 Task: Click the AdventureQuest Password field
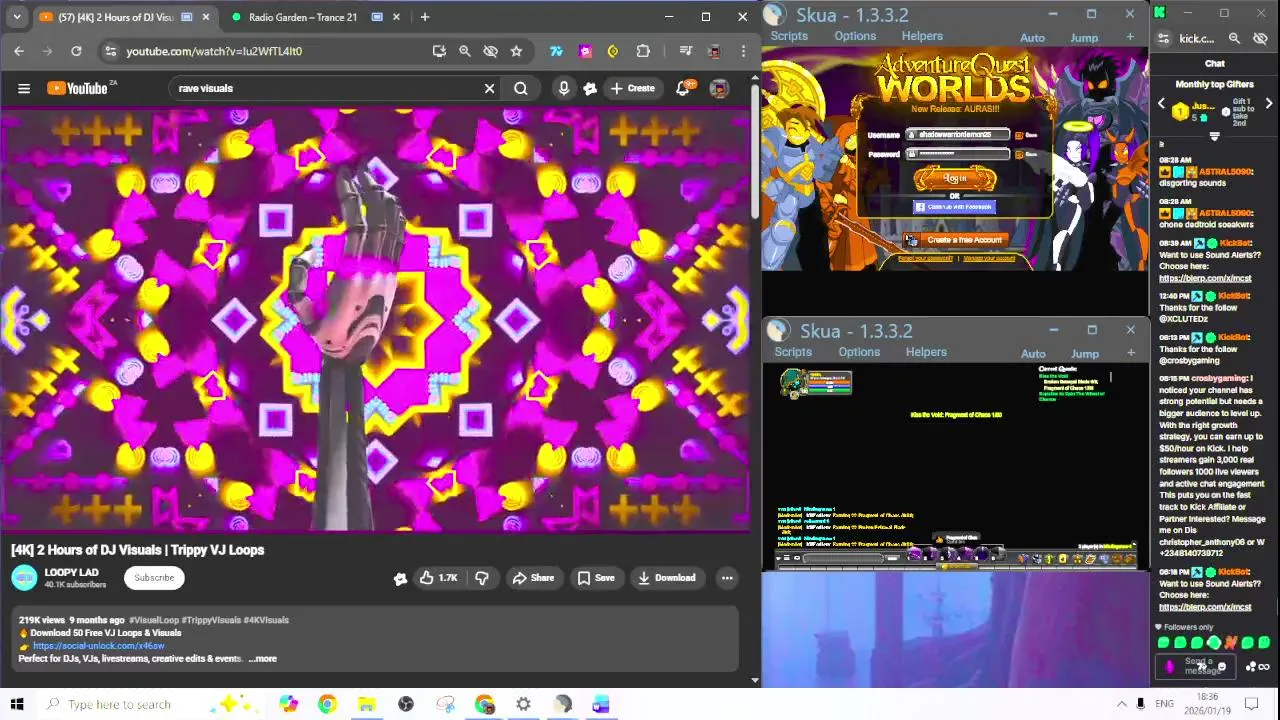[x=958, y=154]
